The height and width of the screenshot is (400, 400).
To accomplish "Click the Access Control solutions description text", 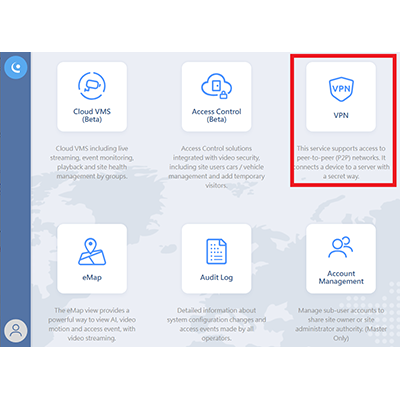I will coord(217,167).
